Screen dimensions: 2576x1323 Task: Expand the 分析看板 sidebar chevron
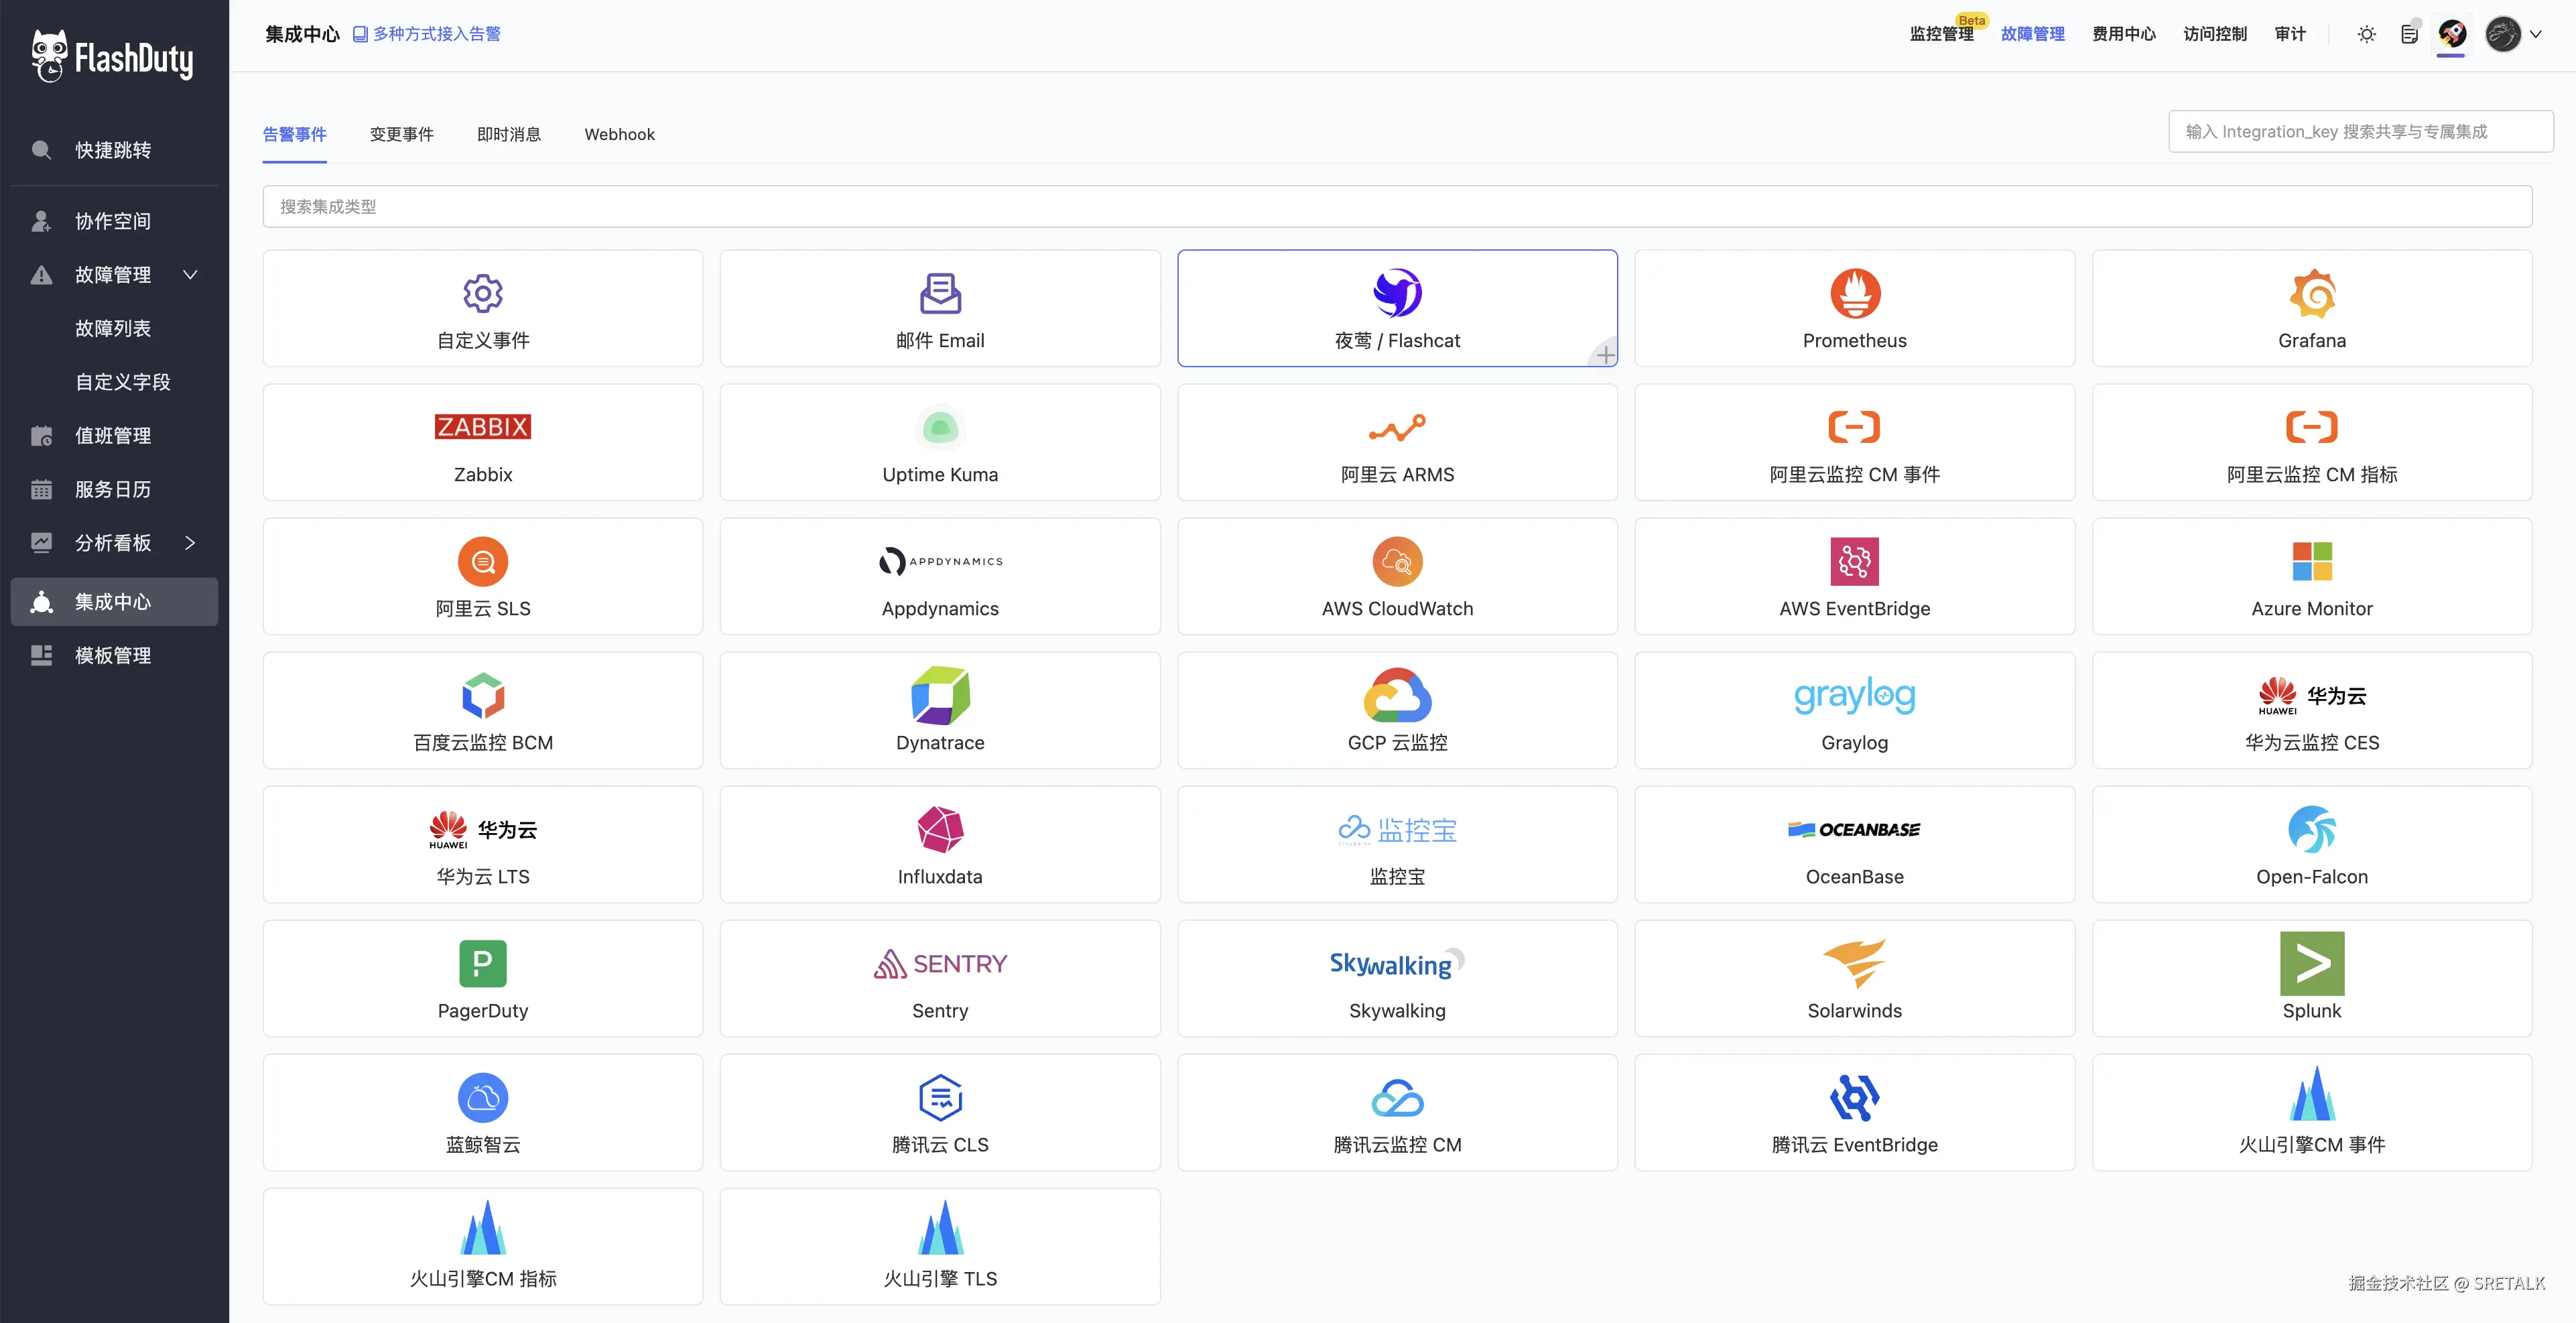(x=190, y=543)
